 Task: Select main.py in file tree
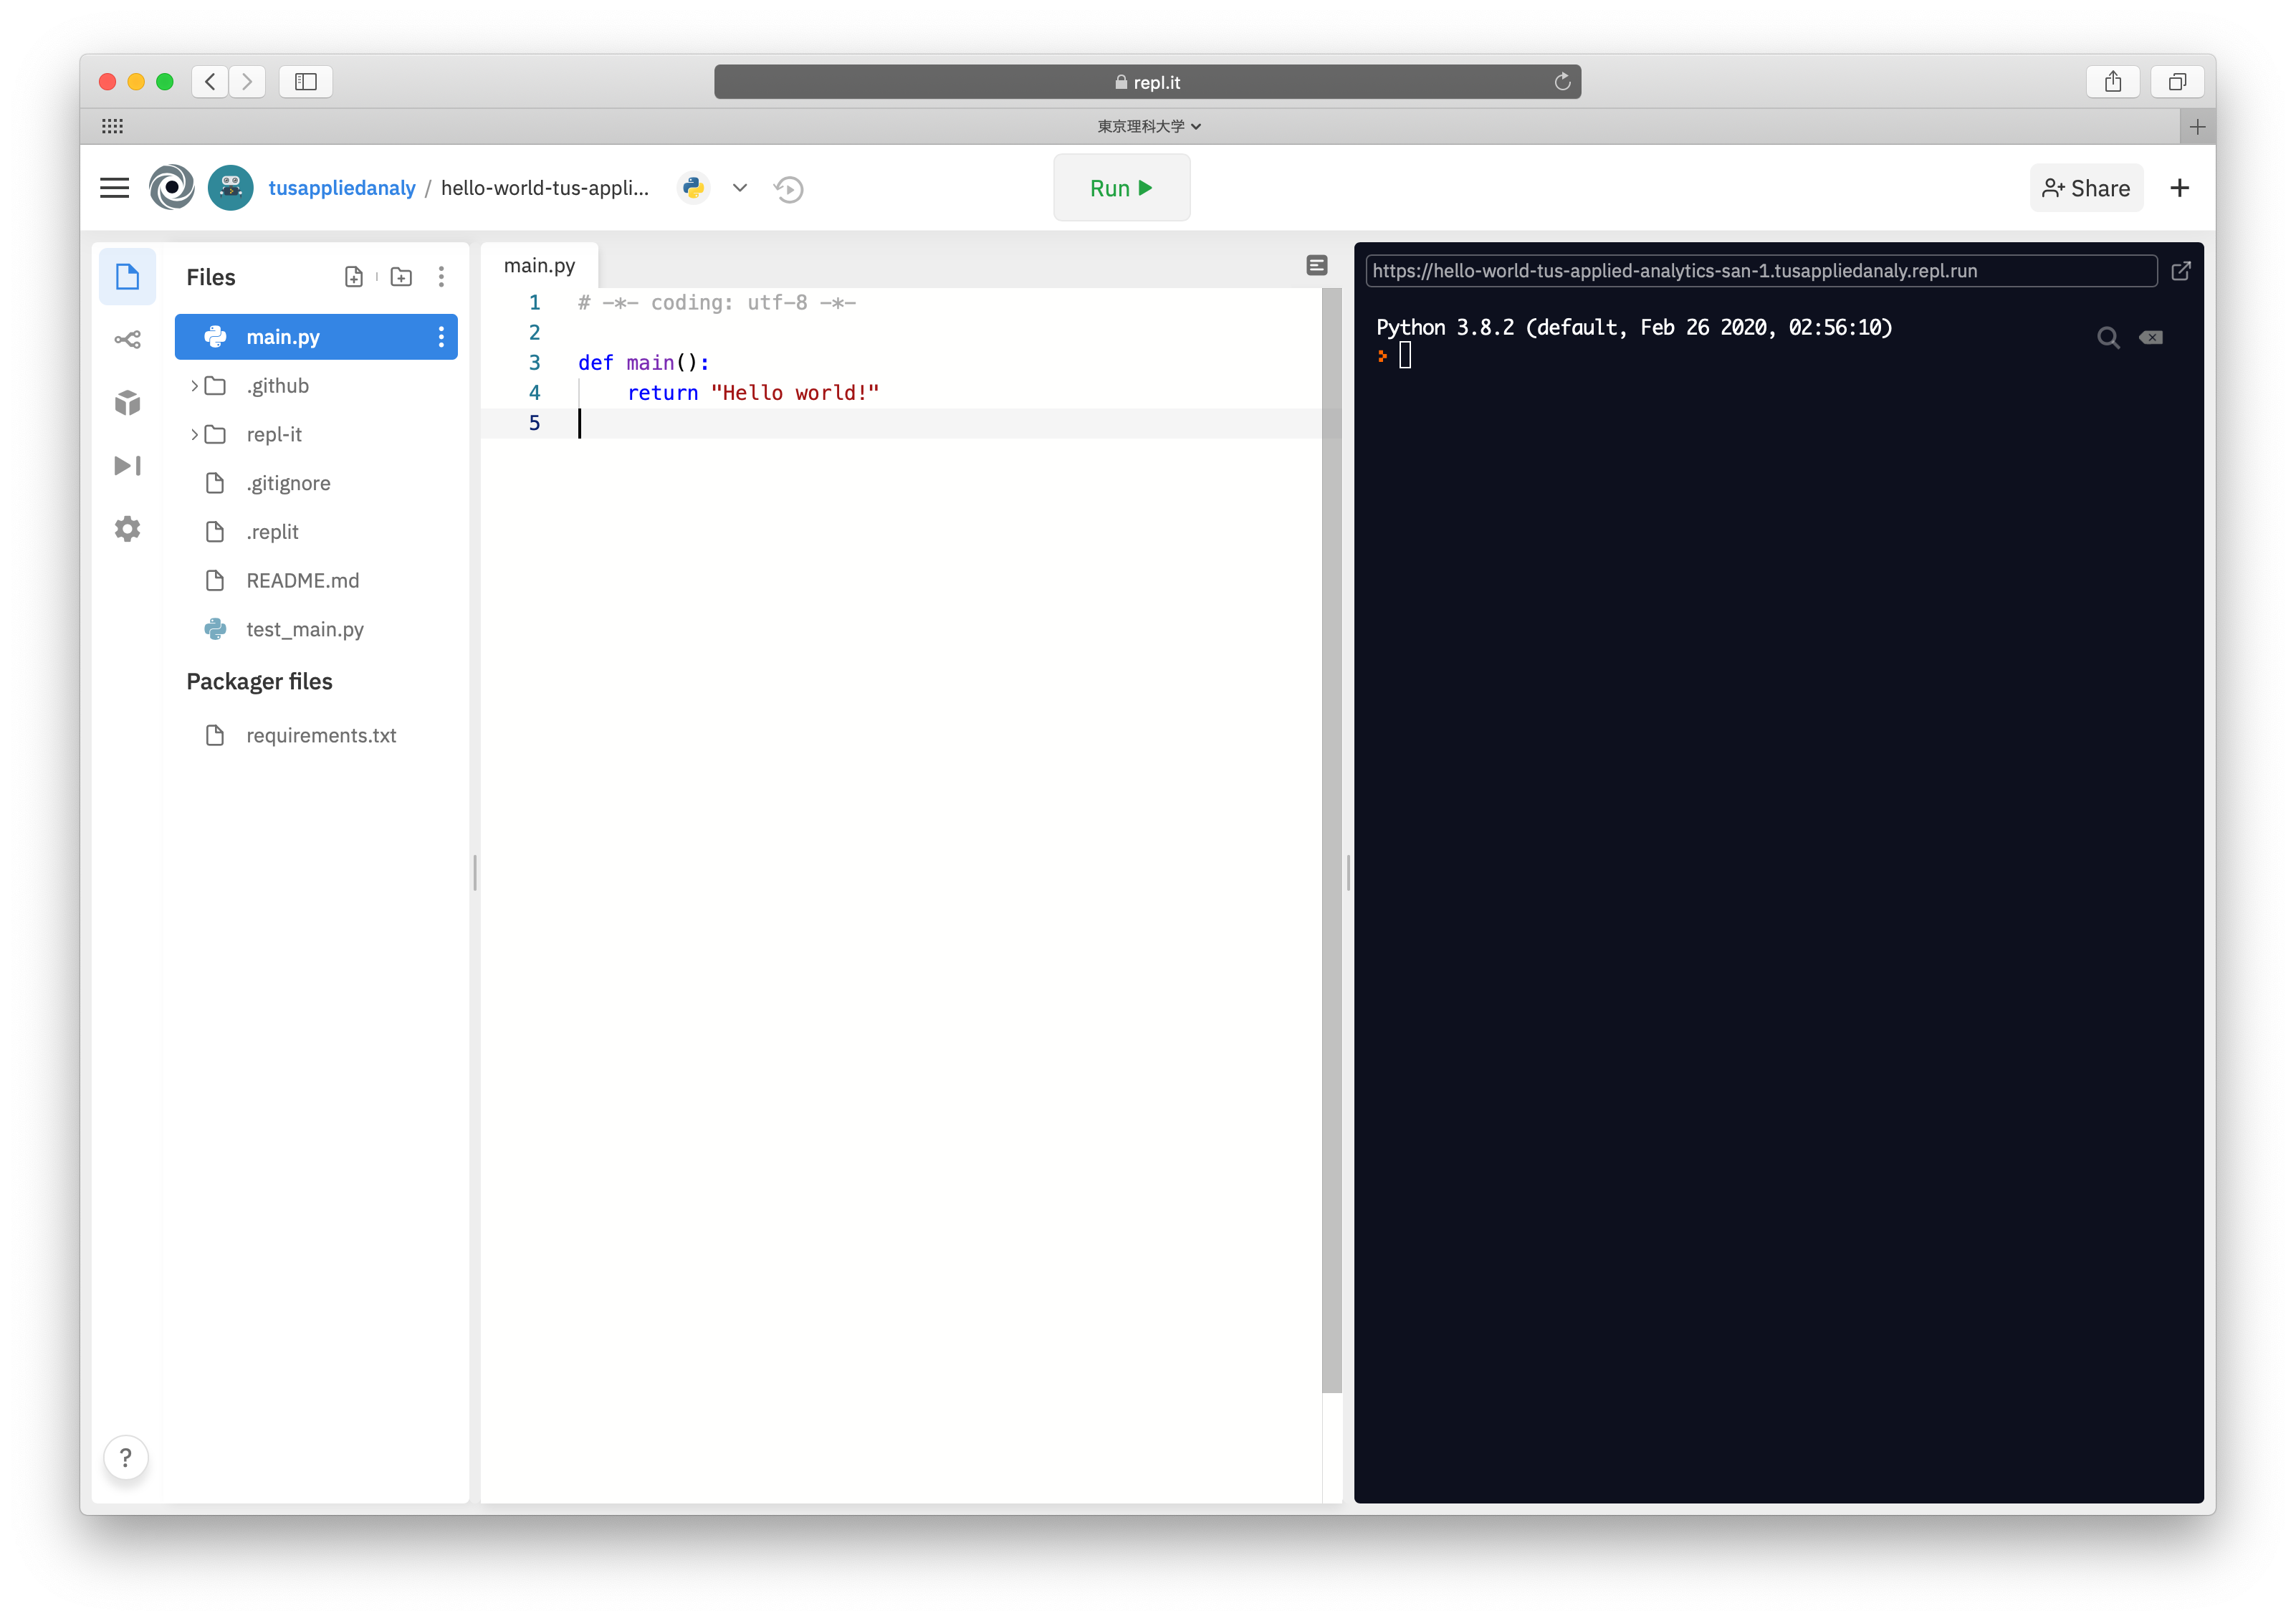[316, 337]
